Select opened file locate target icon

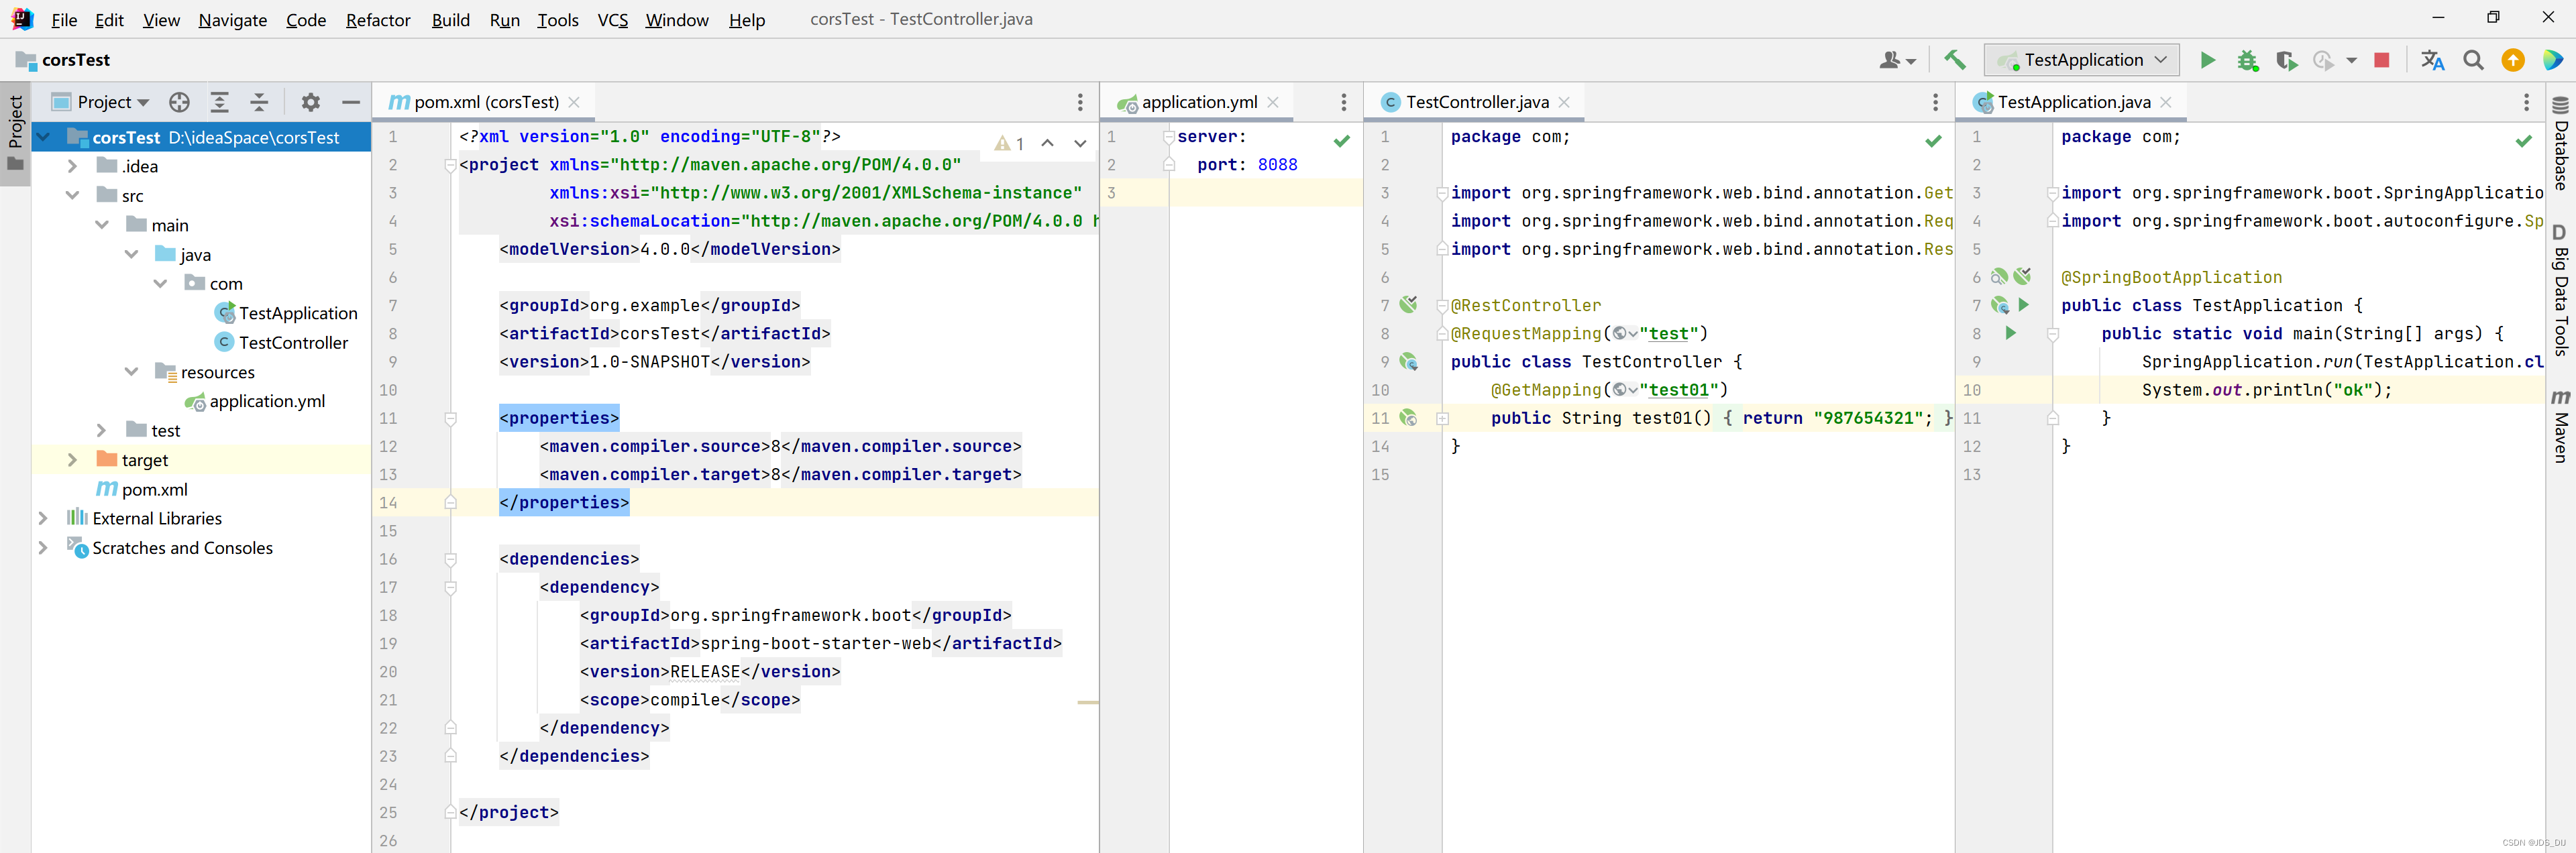pyautogui.click(x=179, y=102)
